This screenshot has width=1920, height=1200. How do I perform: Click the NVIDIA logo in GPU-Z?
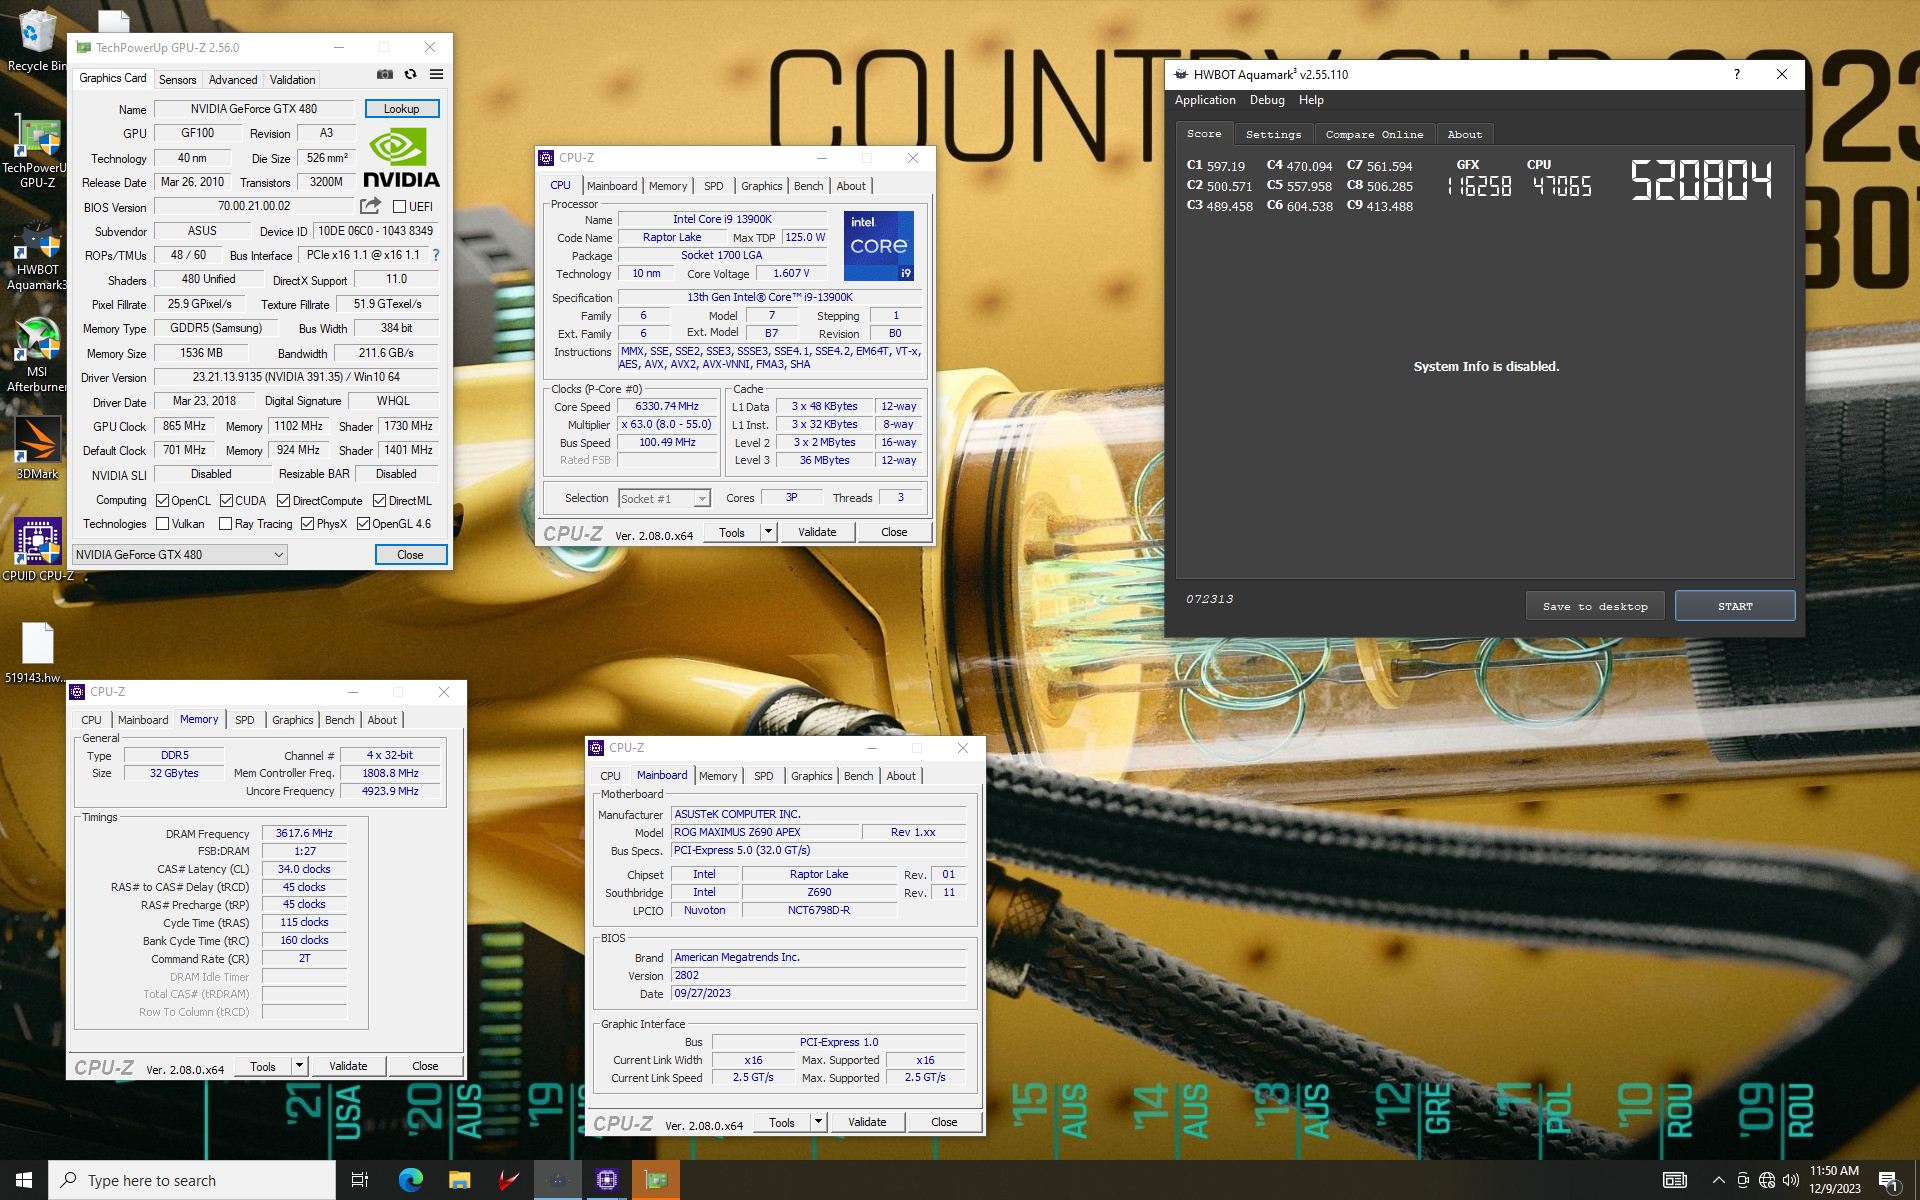click(401, 158)
